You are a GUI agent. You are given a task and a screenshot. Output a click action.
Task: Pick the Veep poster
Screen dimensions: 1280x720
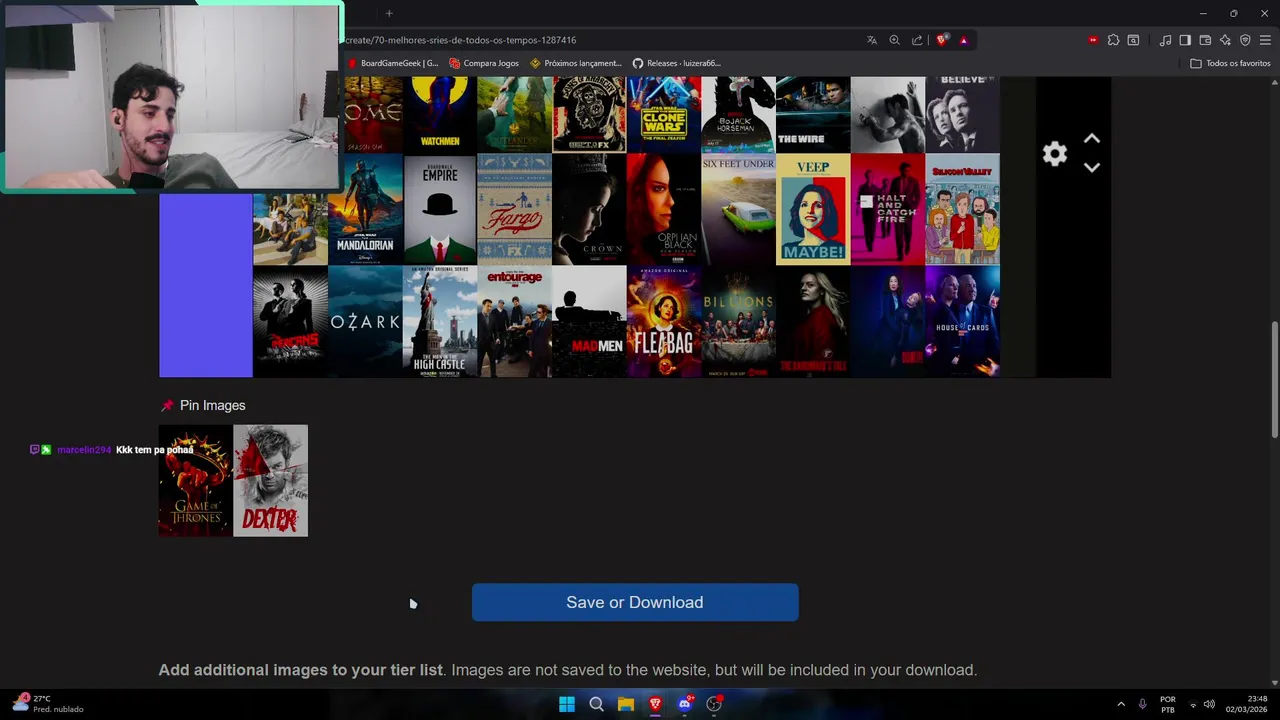(x=813, y=209)
